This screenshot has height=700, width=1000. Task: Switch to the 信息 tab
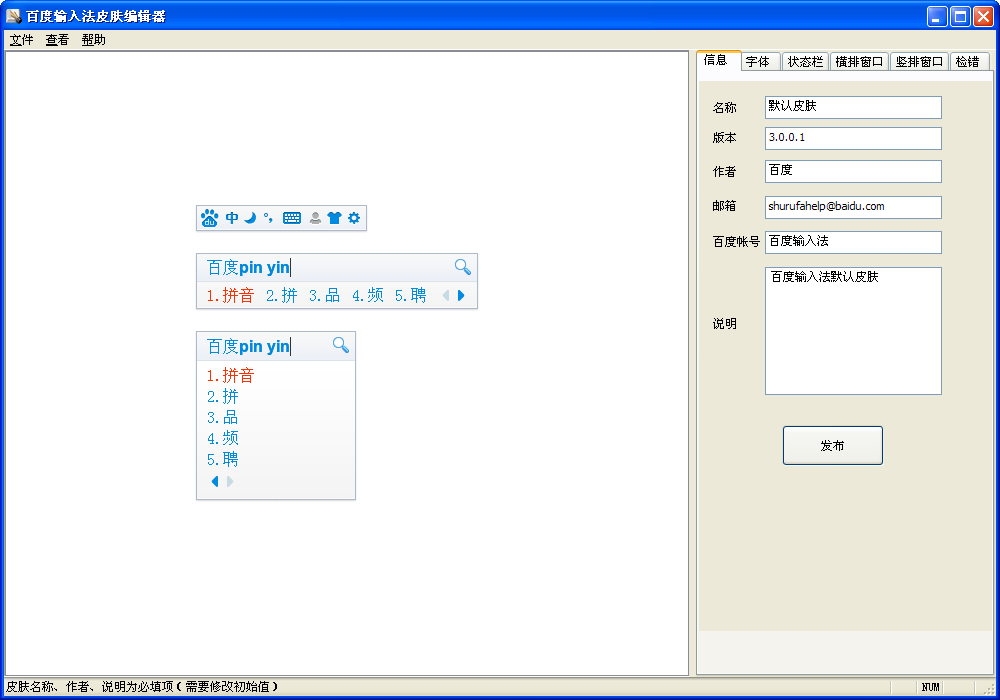[718, 61]
